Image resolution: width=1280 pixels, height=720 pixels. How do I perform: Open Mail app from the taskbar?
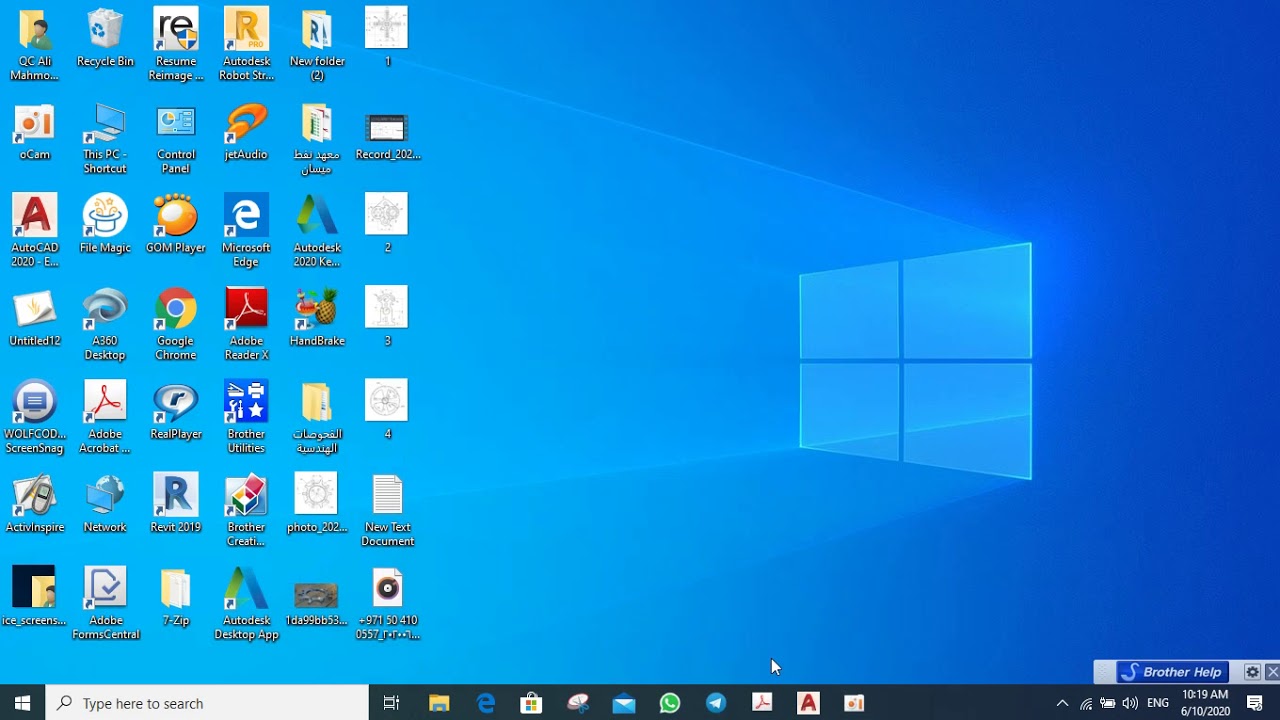624,703
